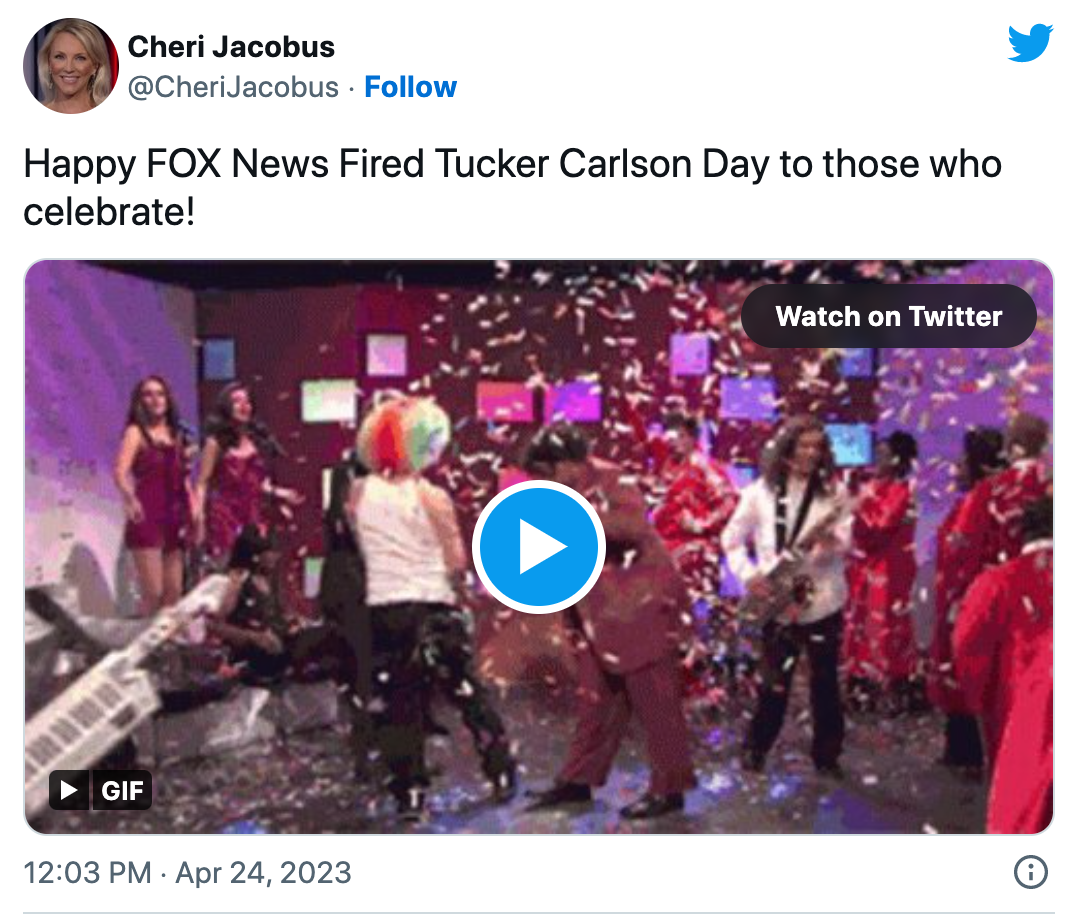Click the Cheri Jacobus display name

(231, 46)
